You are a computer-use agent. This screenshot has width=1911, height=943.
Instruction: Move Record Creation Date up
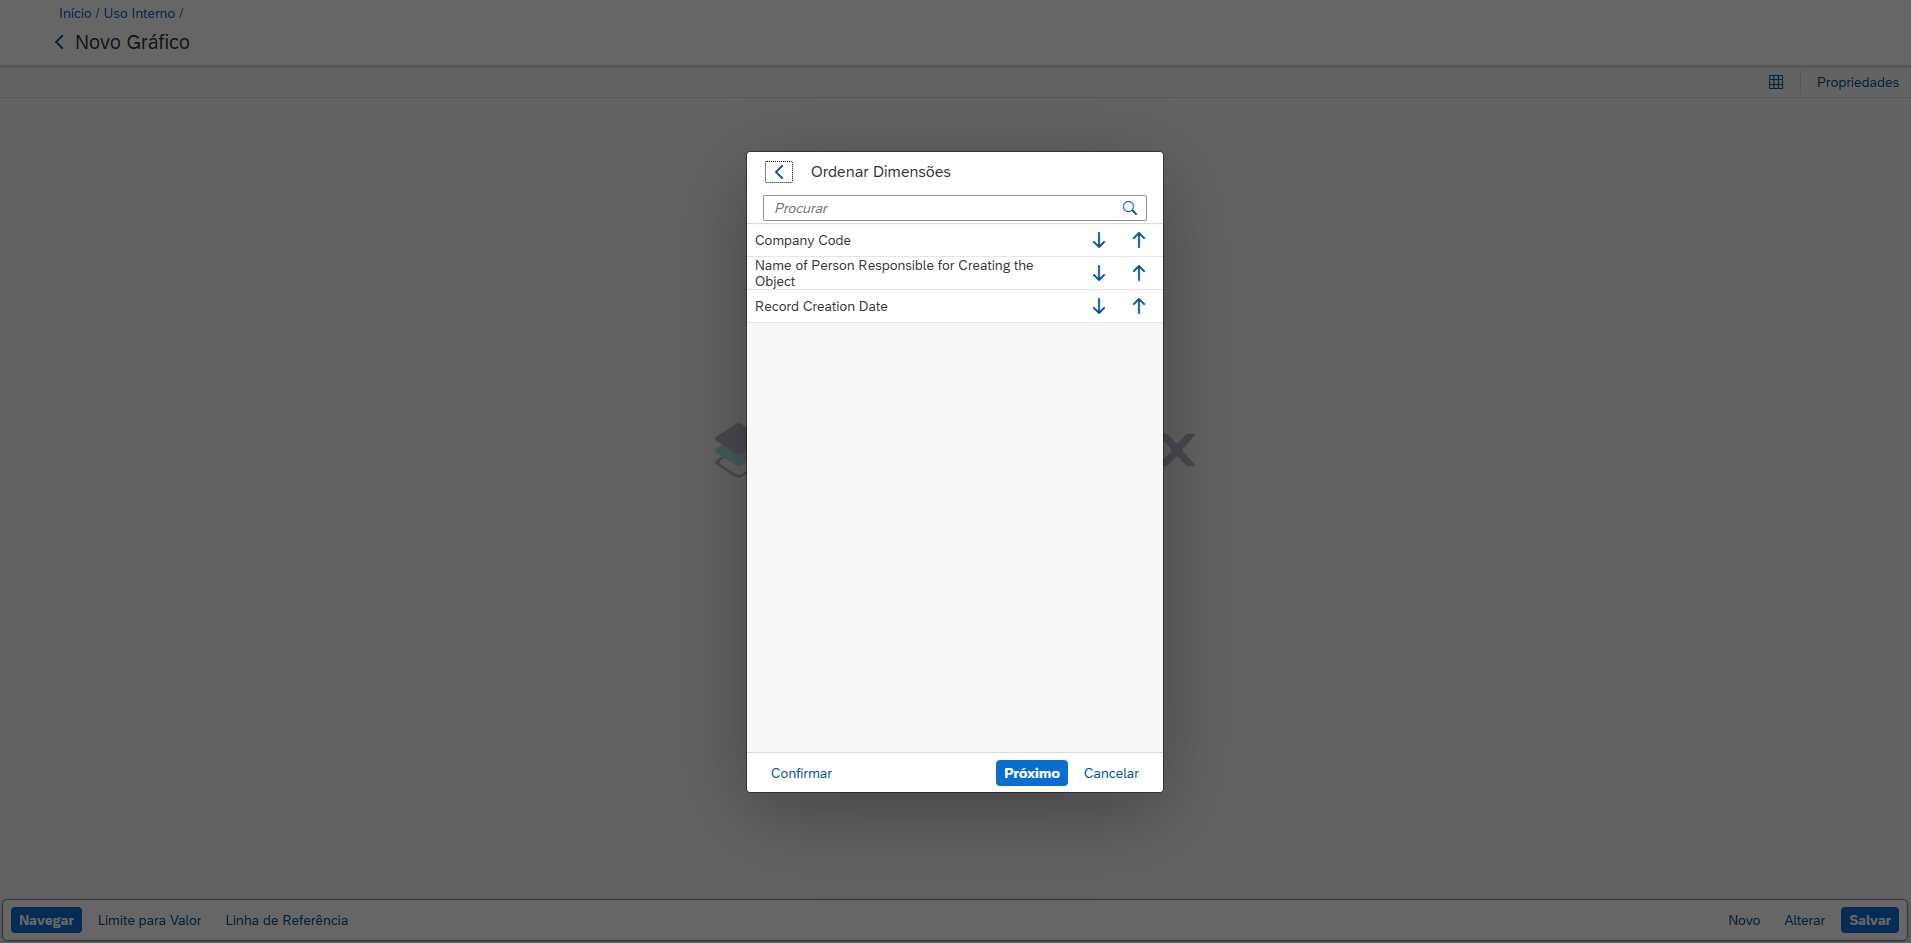pos(1138,306)
